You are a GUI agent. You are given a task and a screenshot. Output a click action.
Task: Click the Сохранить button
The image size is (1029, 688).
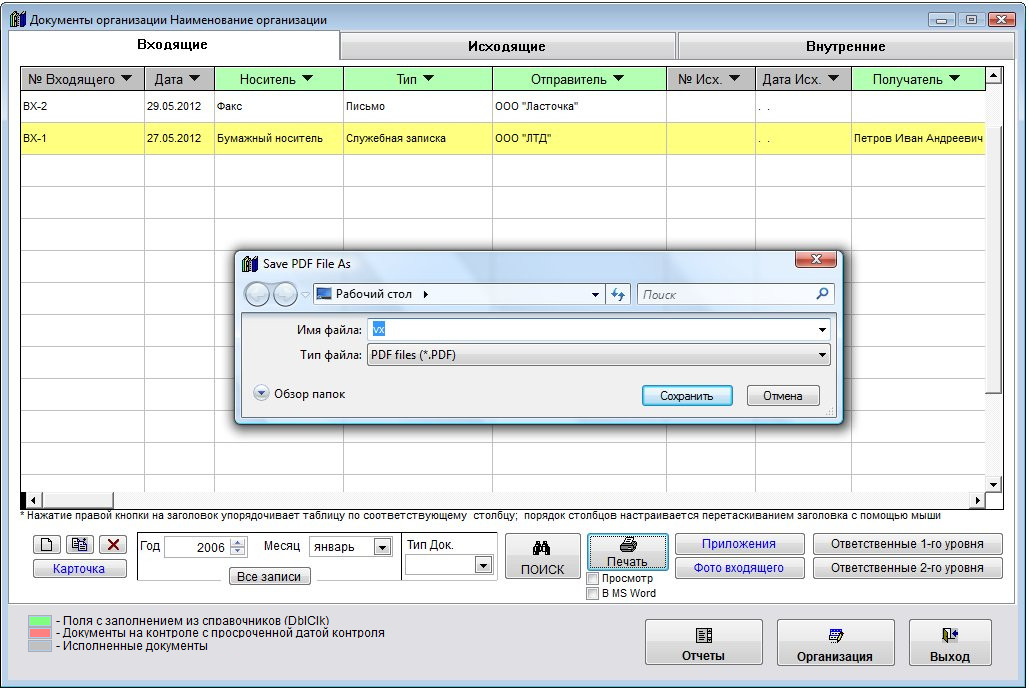click(x=686, y=396)
